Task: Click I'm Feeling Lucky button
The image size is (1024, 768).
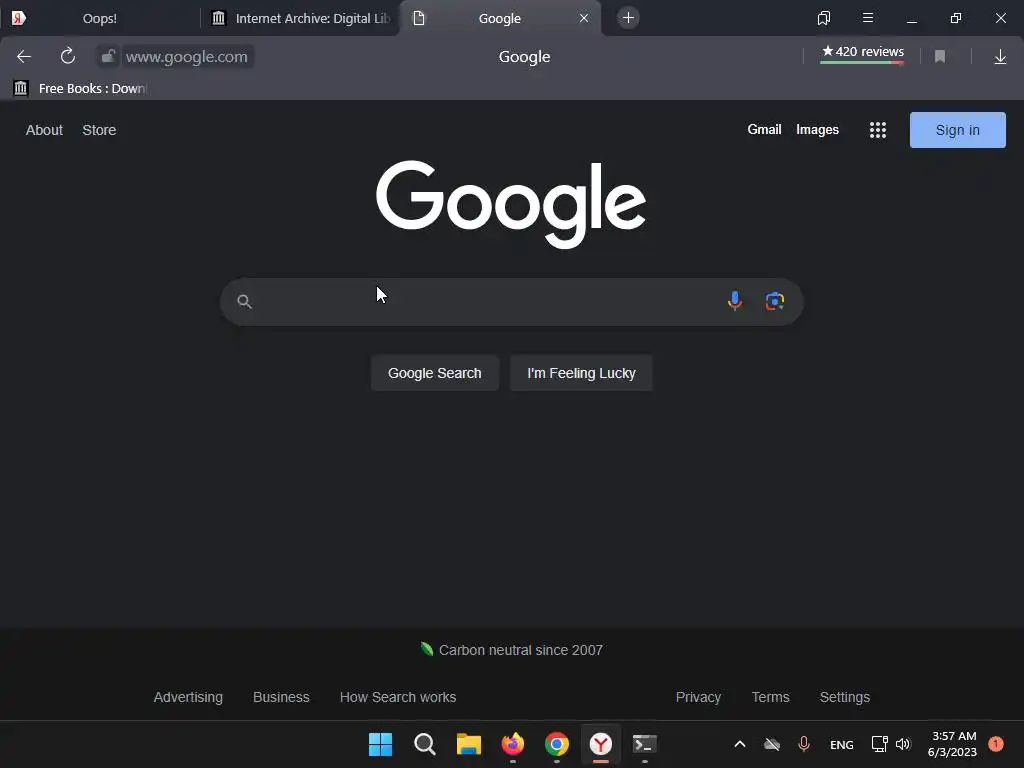Action: point(581,373)
